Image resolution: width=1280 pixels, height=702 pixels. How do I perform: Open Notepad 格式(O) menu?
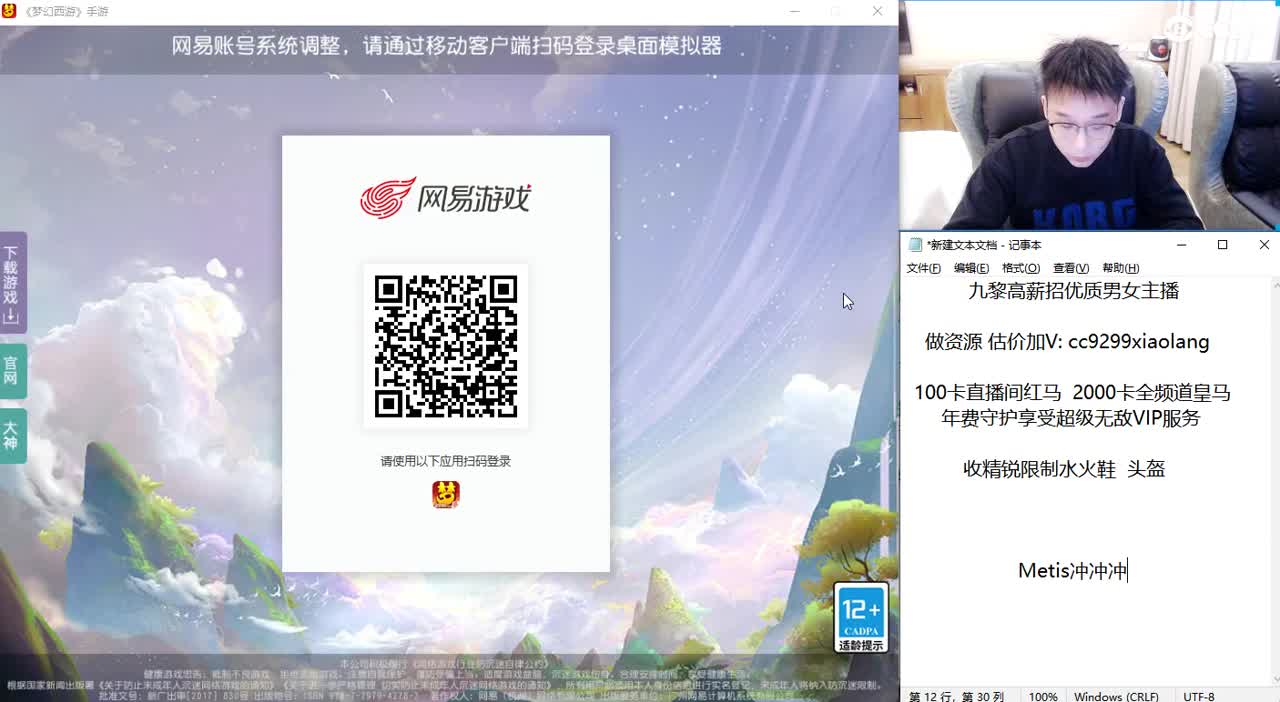[1021, 268]
